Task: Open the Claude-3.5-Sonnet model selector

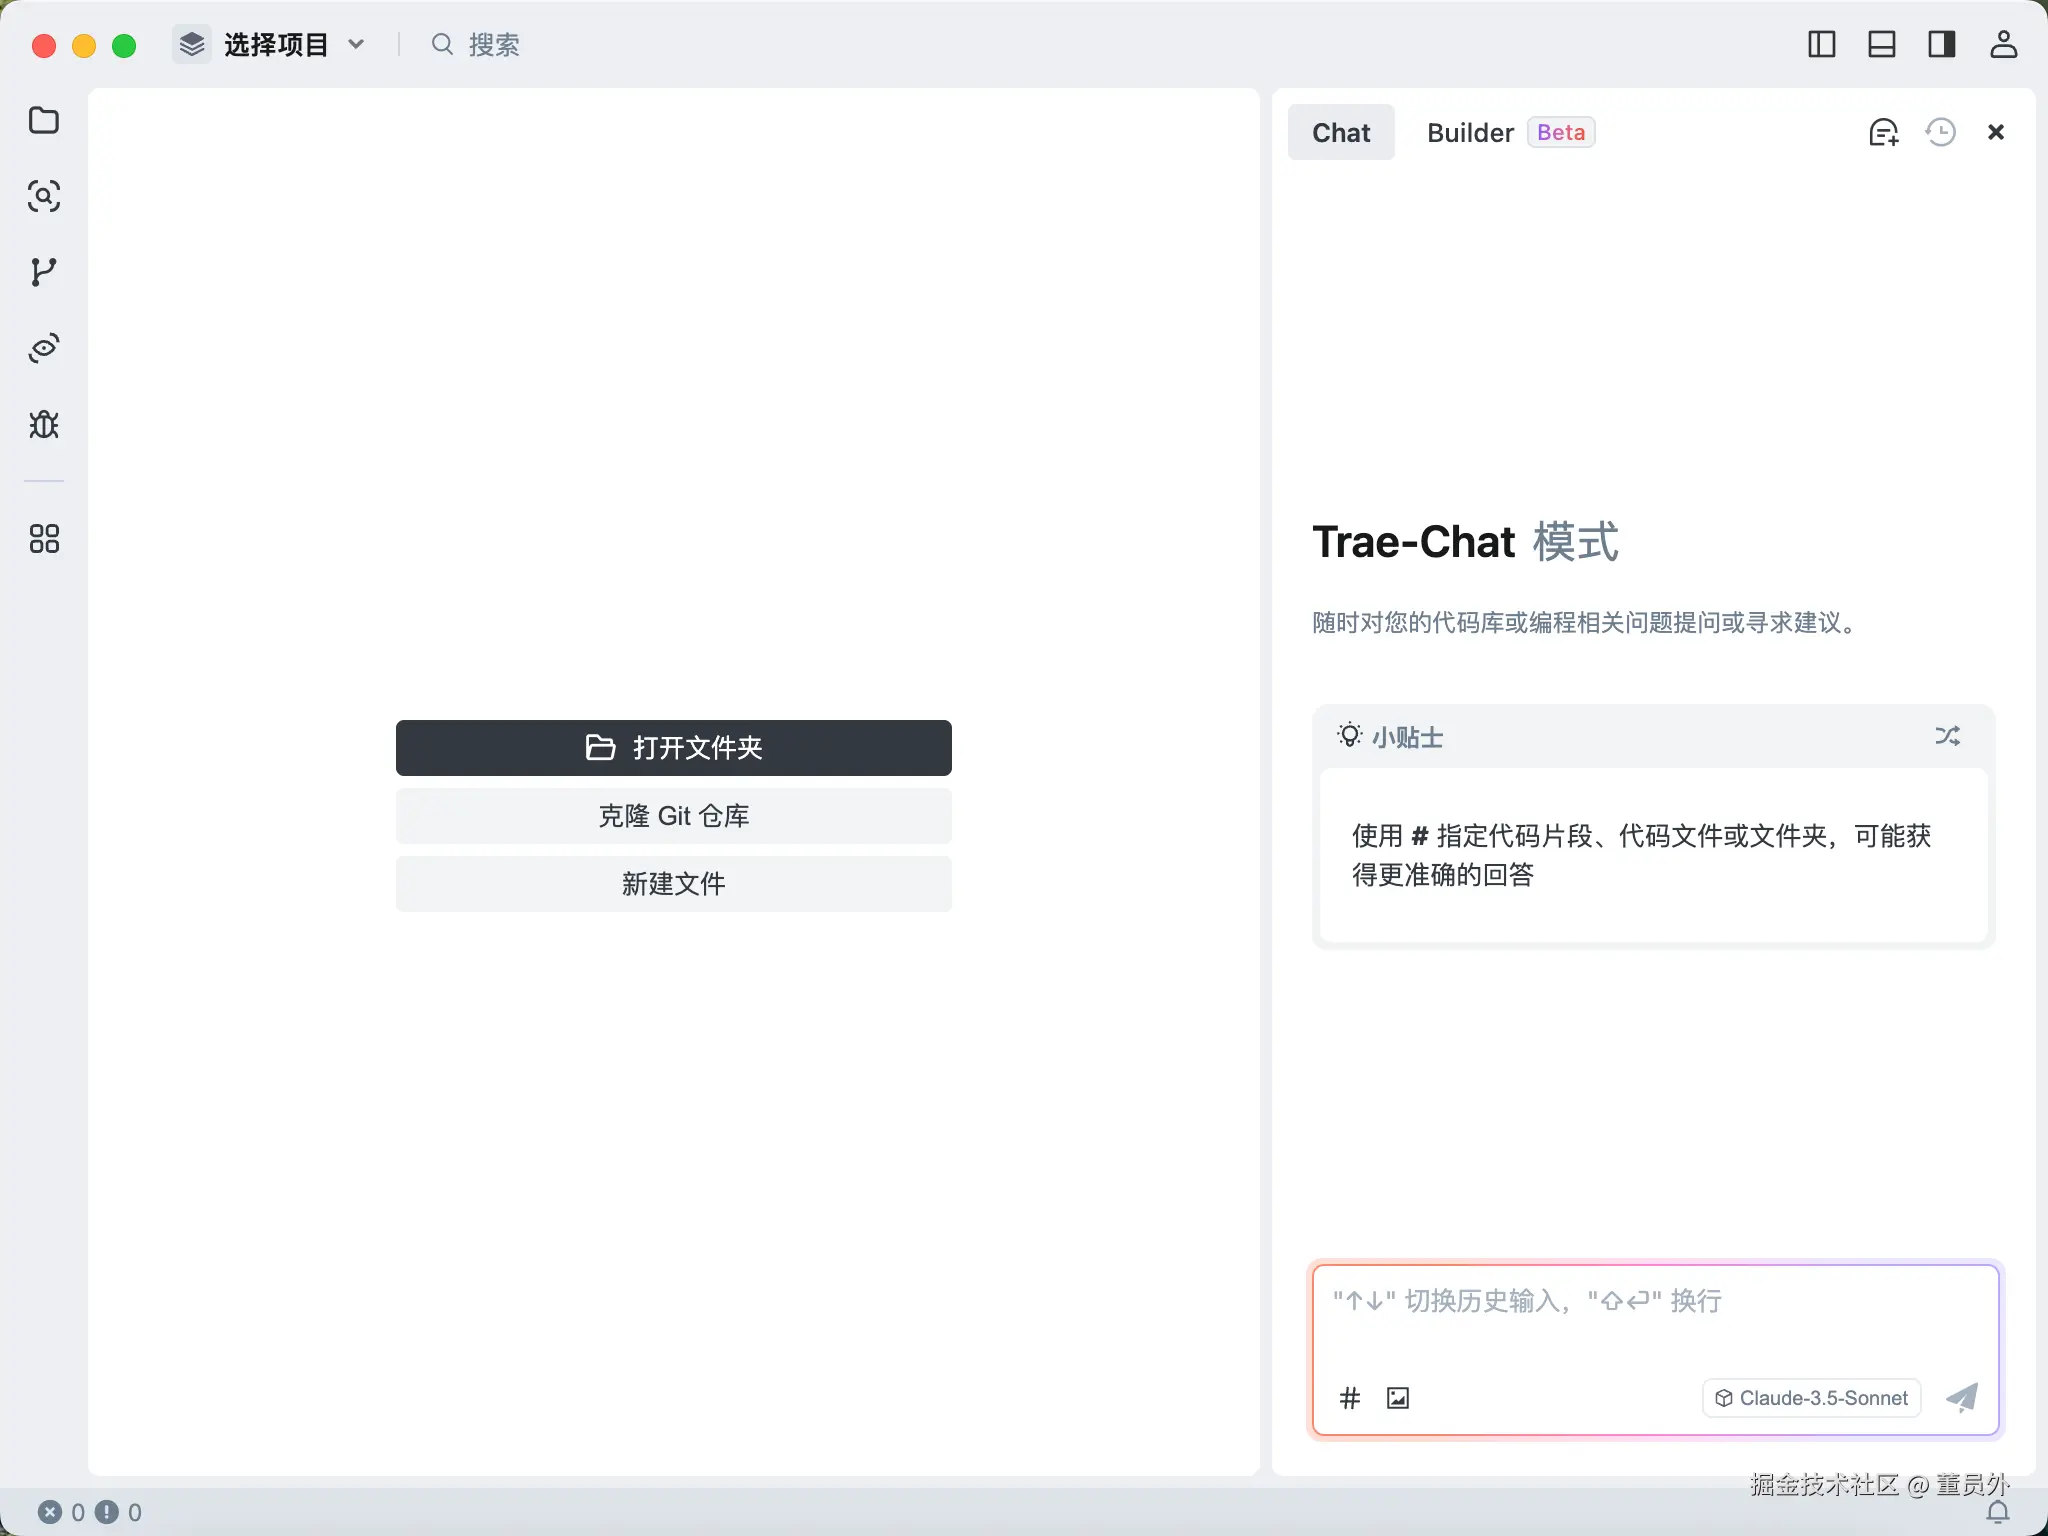Action: (1812, 1398)
